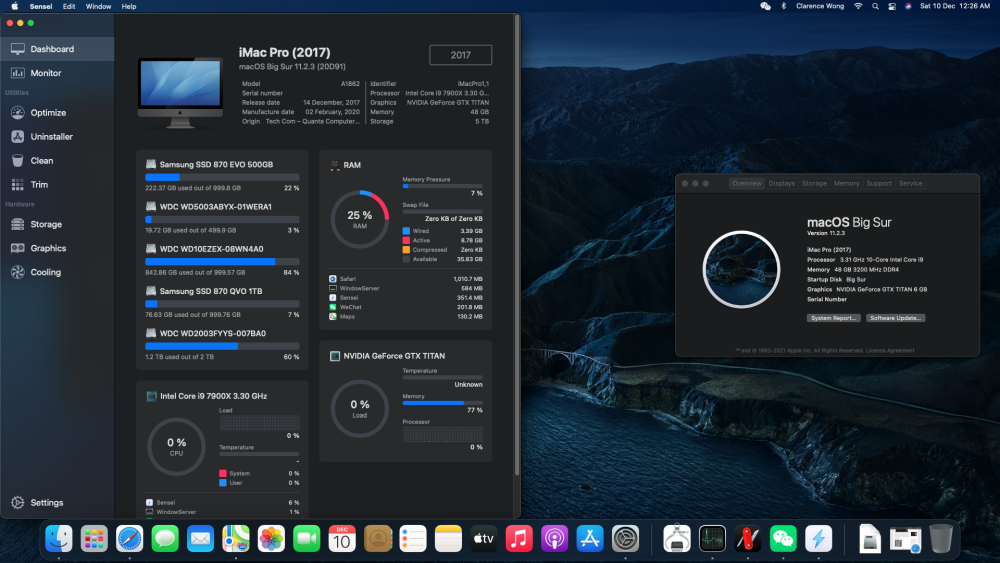Viewport: 1000px width, 563px height.
Task: Open the Help menu
Action: click(129, 6)
